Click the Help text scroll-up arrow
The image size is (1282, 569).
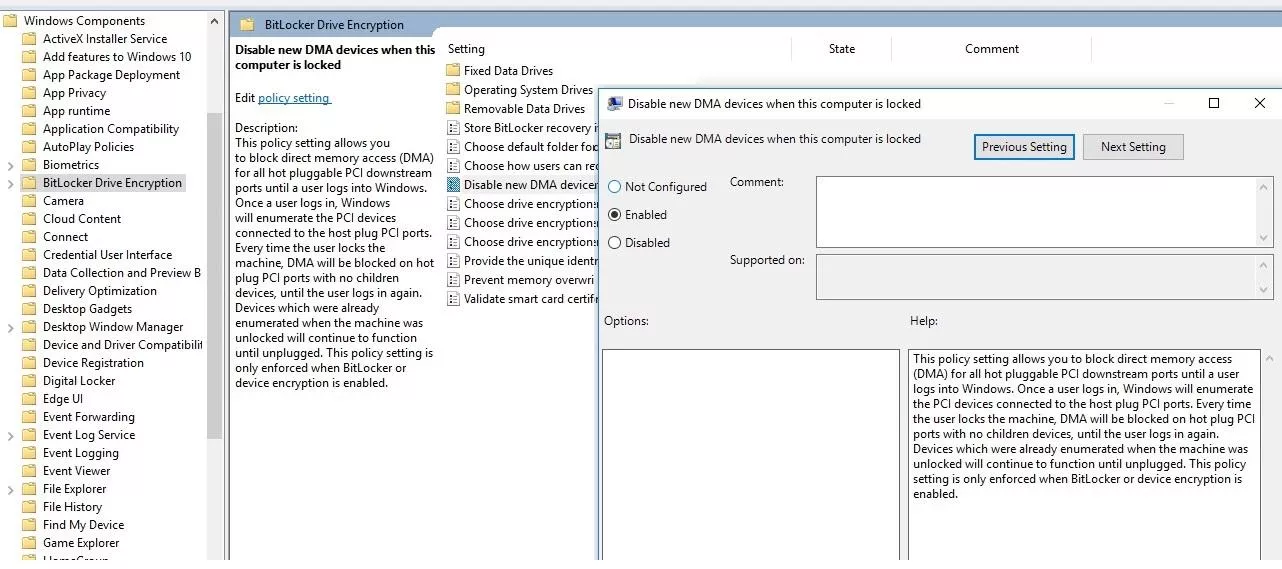tap(1270, 357)
